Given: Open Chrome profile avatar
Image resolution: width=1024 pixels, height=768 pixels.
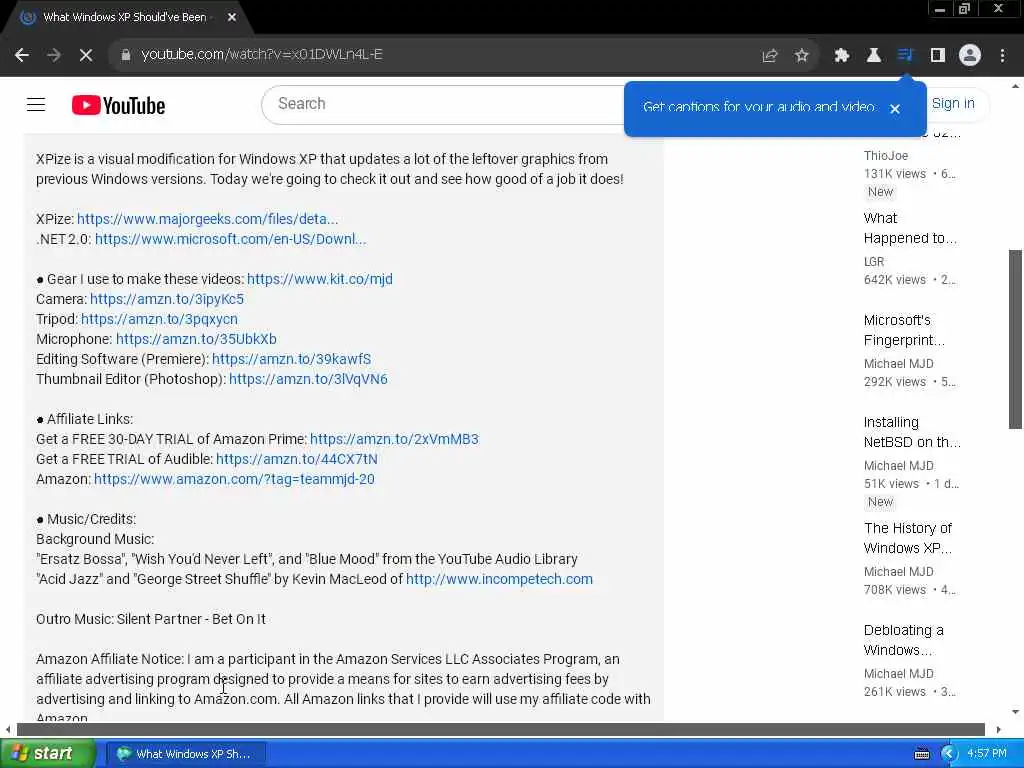Looking at the screenshot, I should coord(970,56).
